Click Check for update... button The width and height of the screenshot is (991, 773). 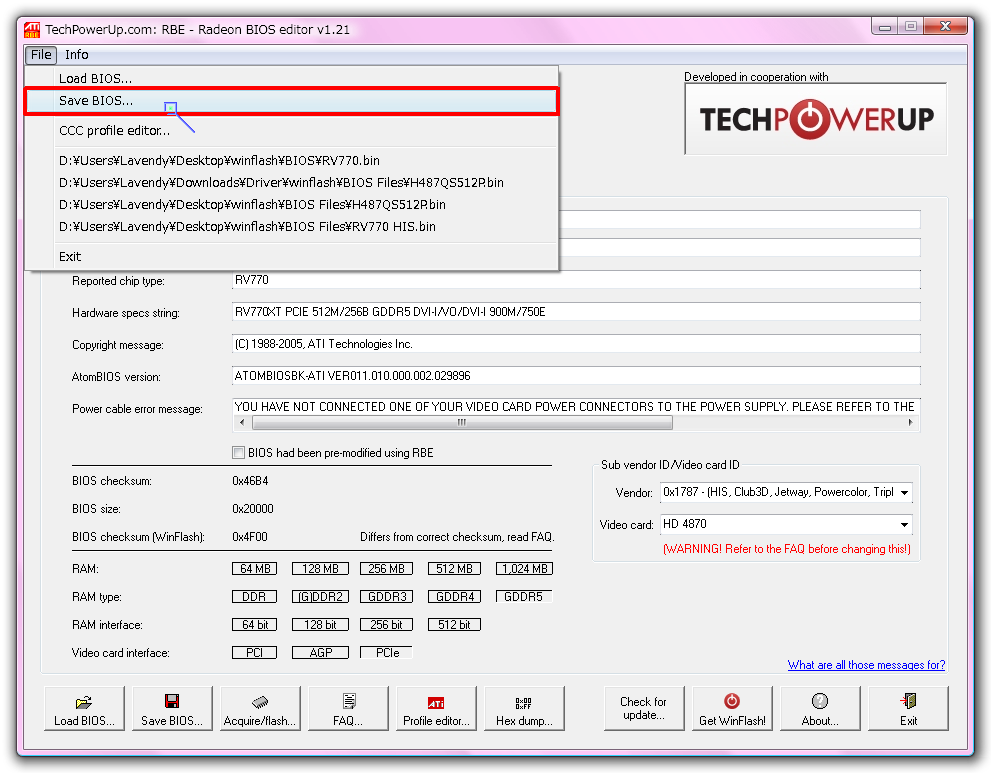click(643, 708)
